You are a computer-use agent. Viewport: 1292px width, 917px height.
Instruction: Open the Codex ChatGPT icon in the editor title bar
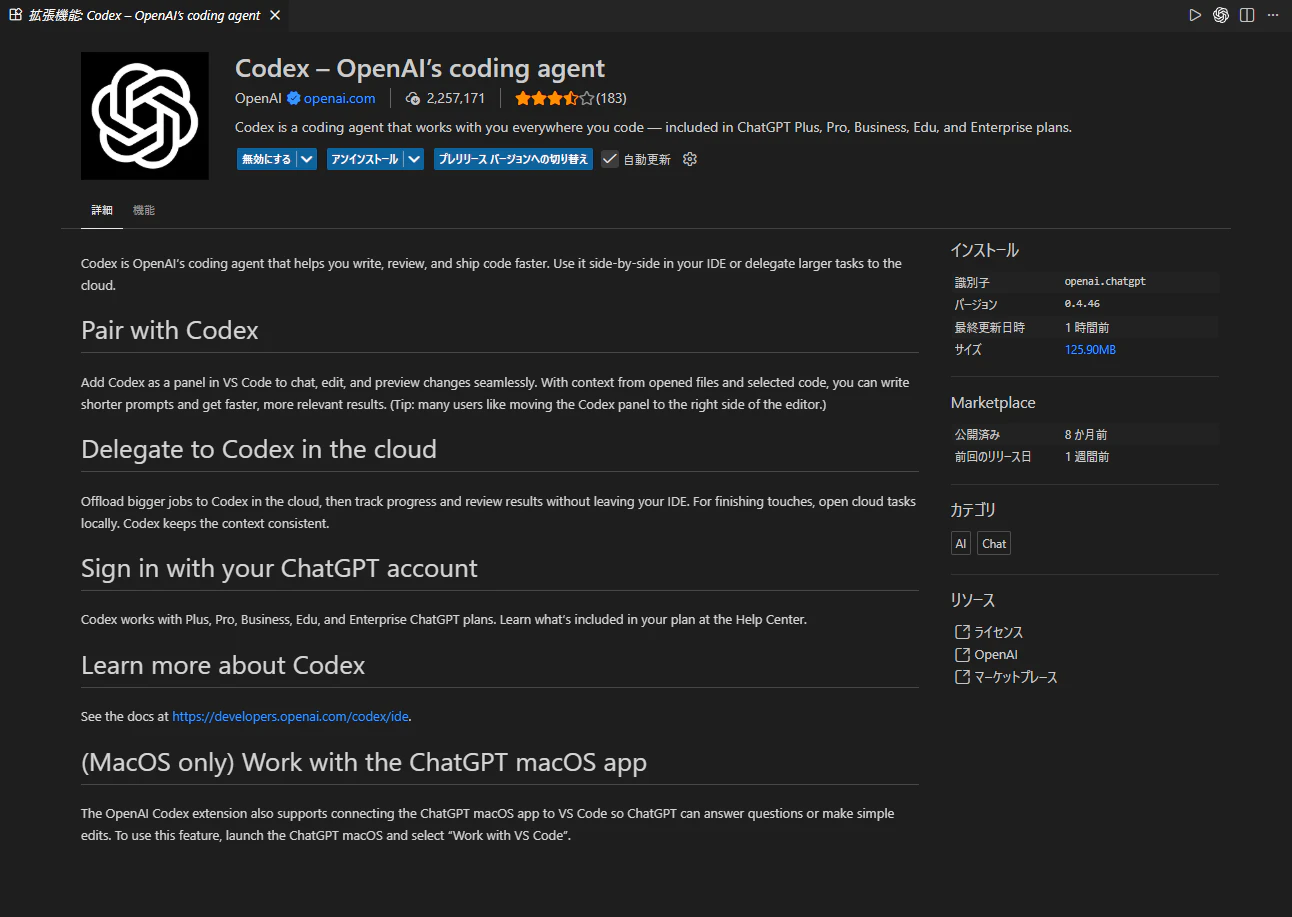coord(1221,15)
